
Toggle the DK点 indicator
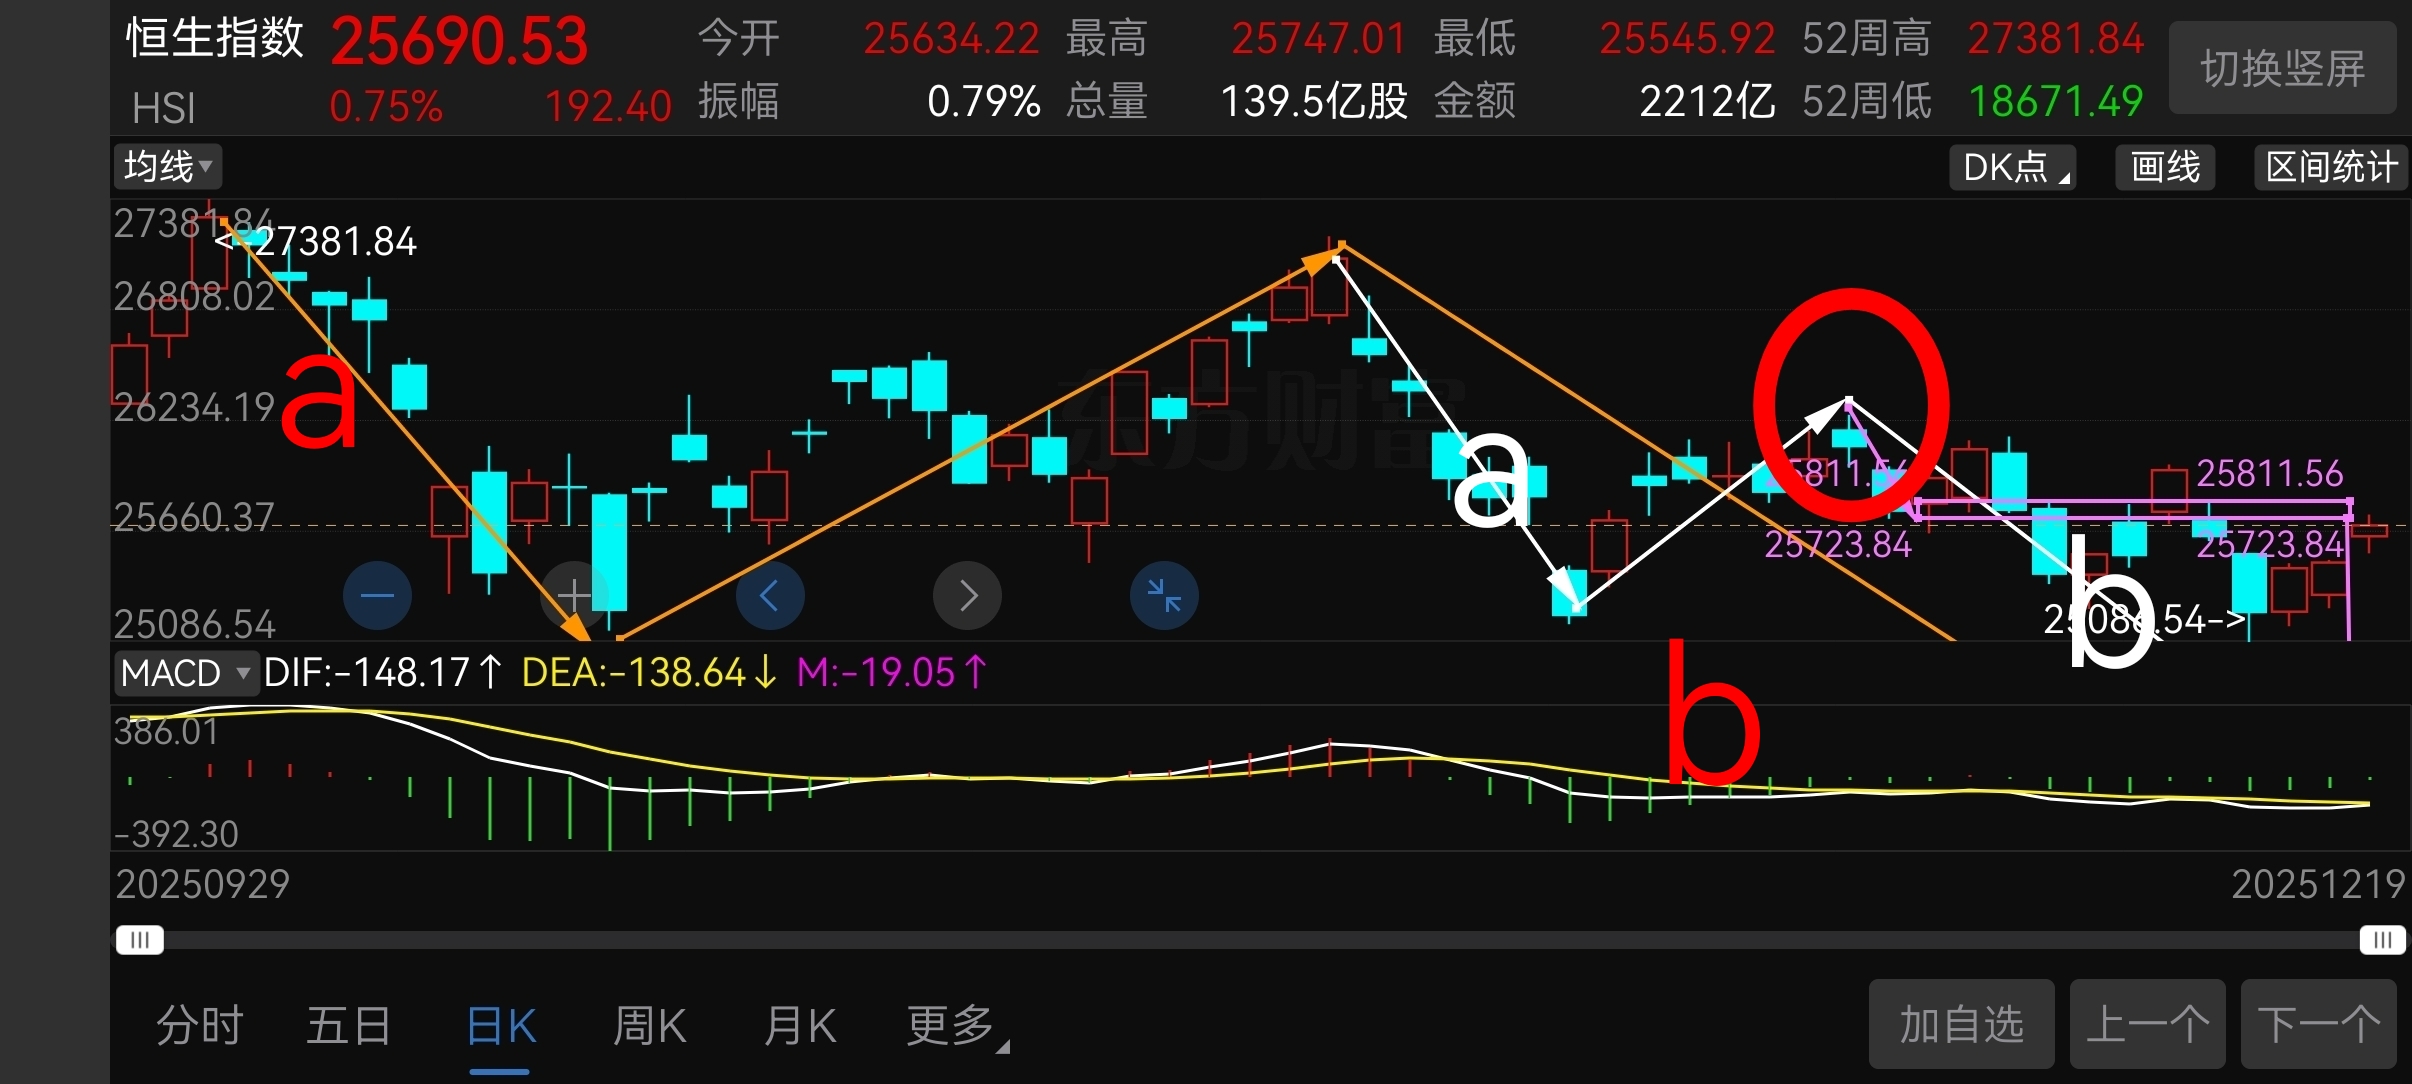pyautogui.click(x=2012, y=167)
